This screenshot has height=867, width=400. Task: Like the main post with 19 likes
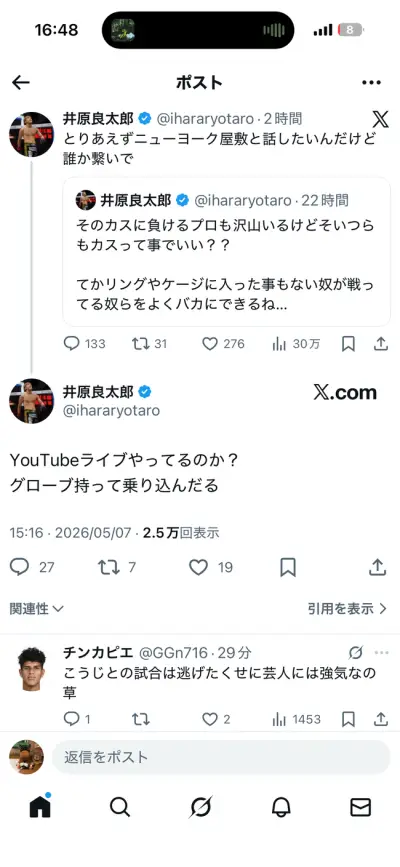(198, 567)
